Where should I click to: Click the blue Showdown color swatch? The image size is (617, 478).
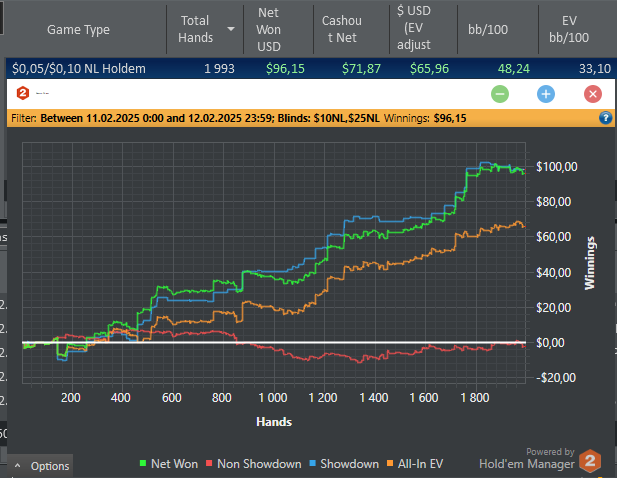tap(313, 463)
